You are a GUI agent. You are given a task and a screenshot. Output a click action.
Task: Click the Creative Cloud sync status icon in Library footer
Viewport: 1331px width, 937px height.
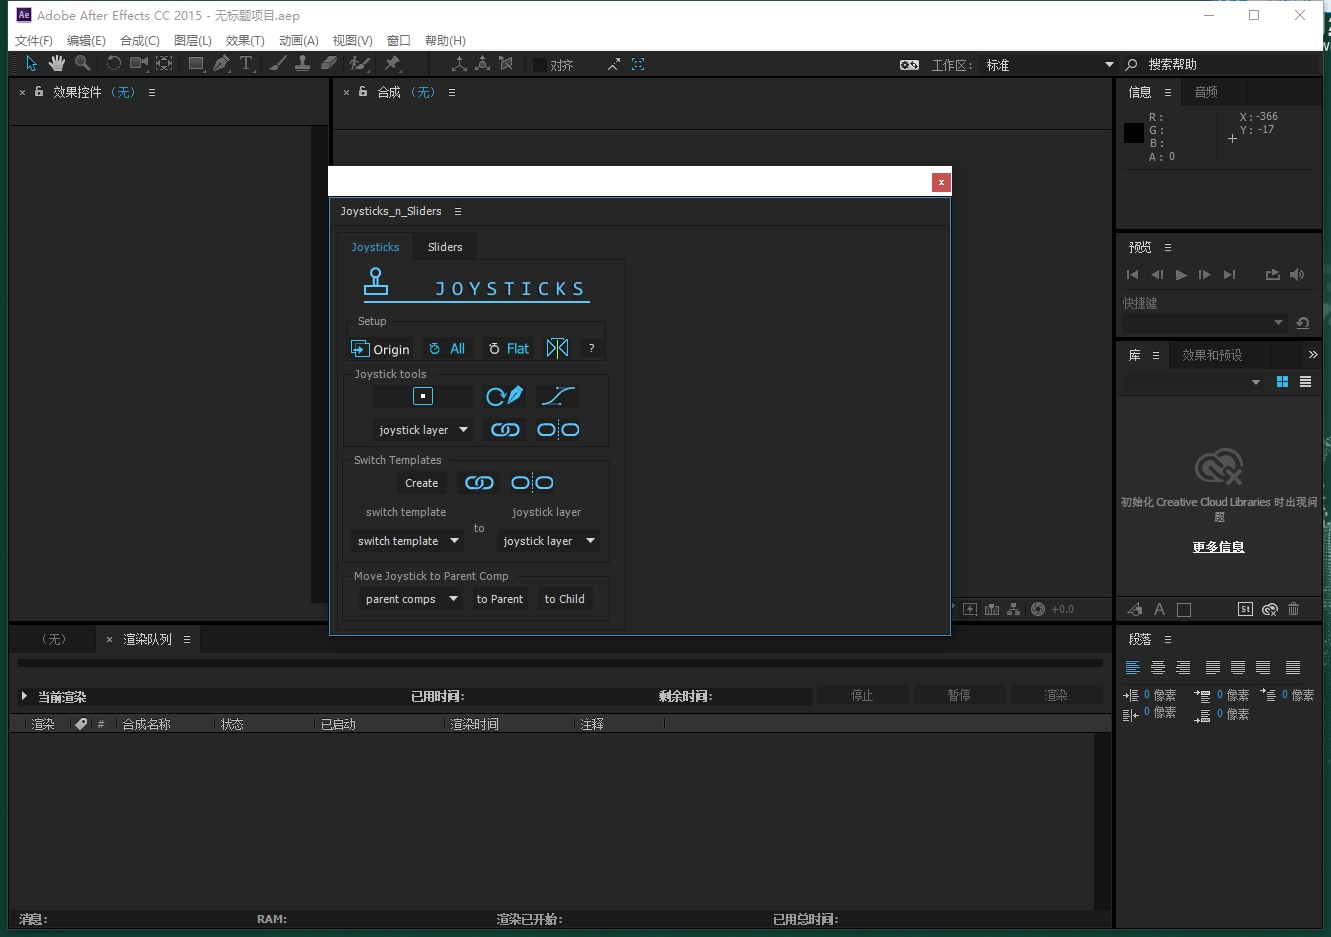click(1270, 609)
